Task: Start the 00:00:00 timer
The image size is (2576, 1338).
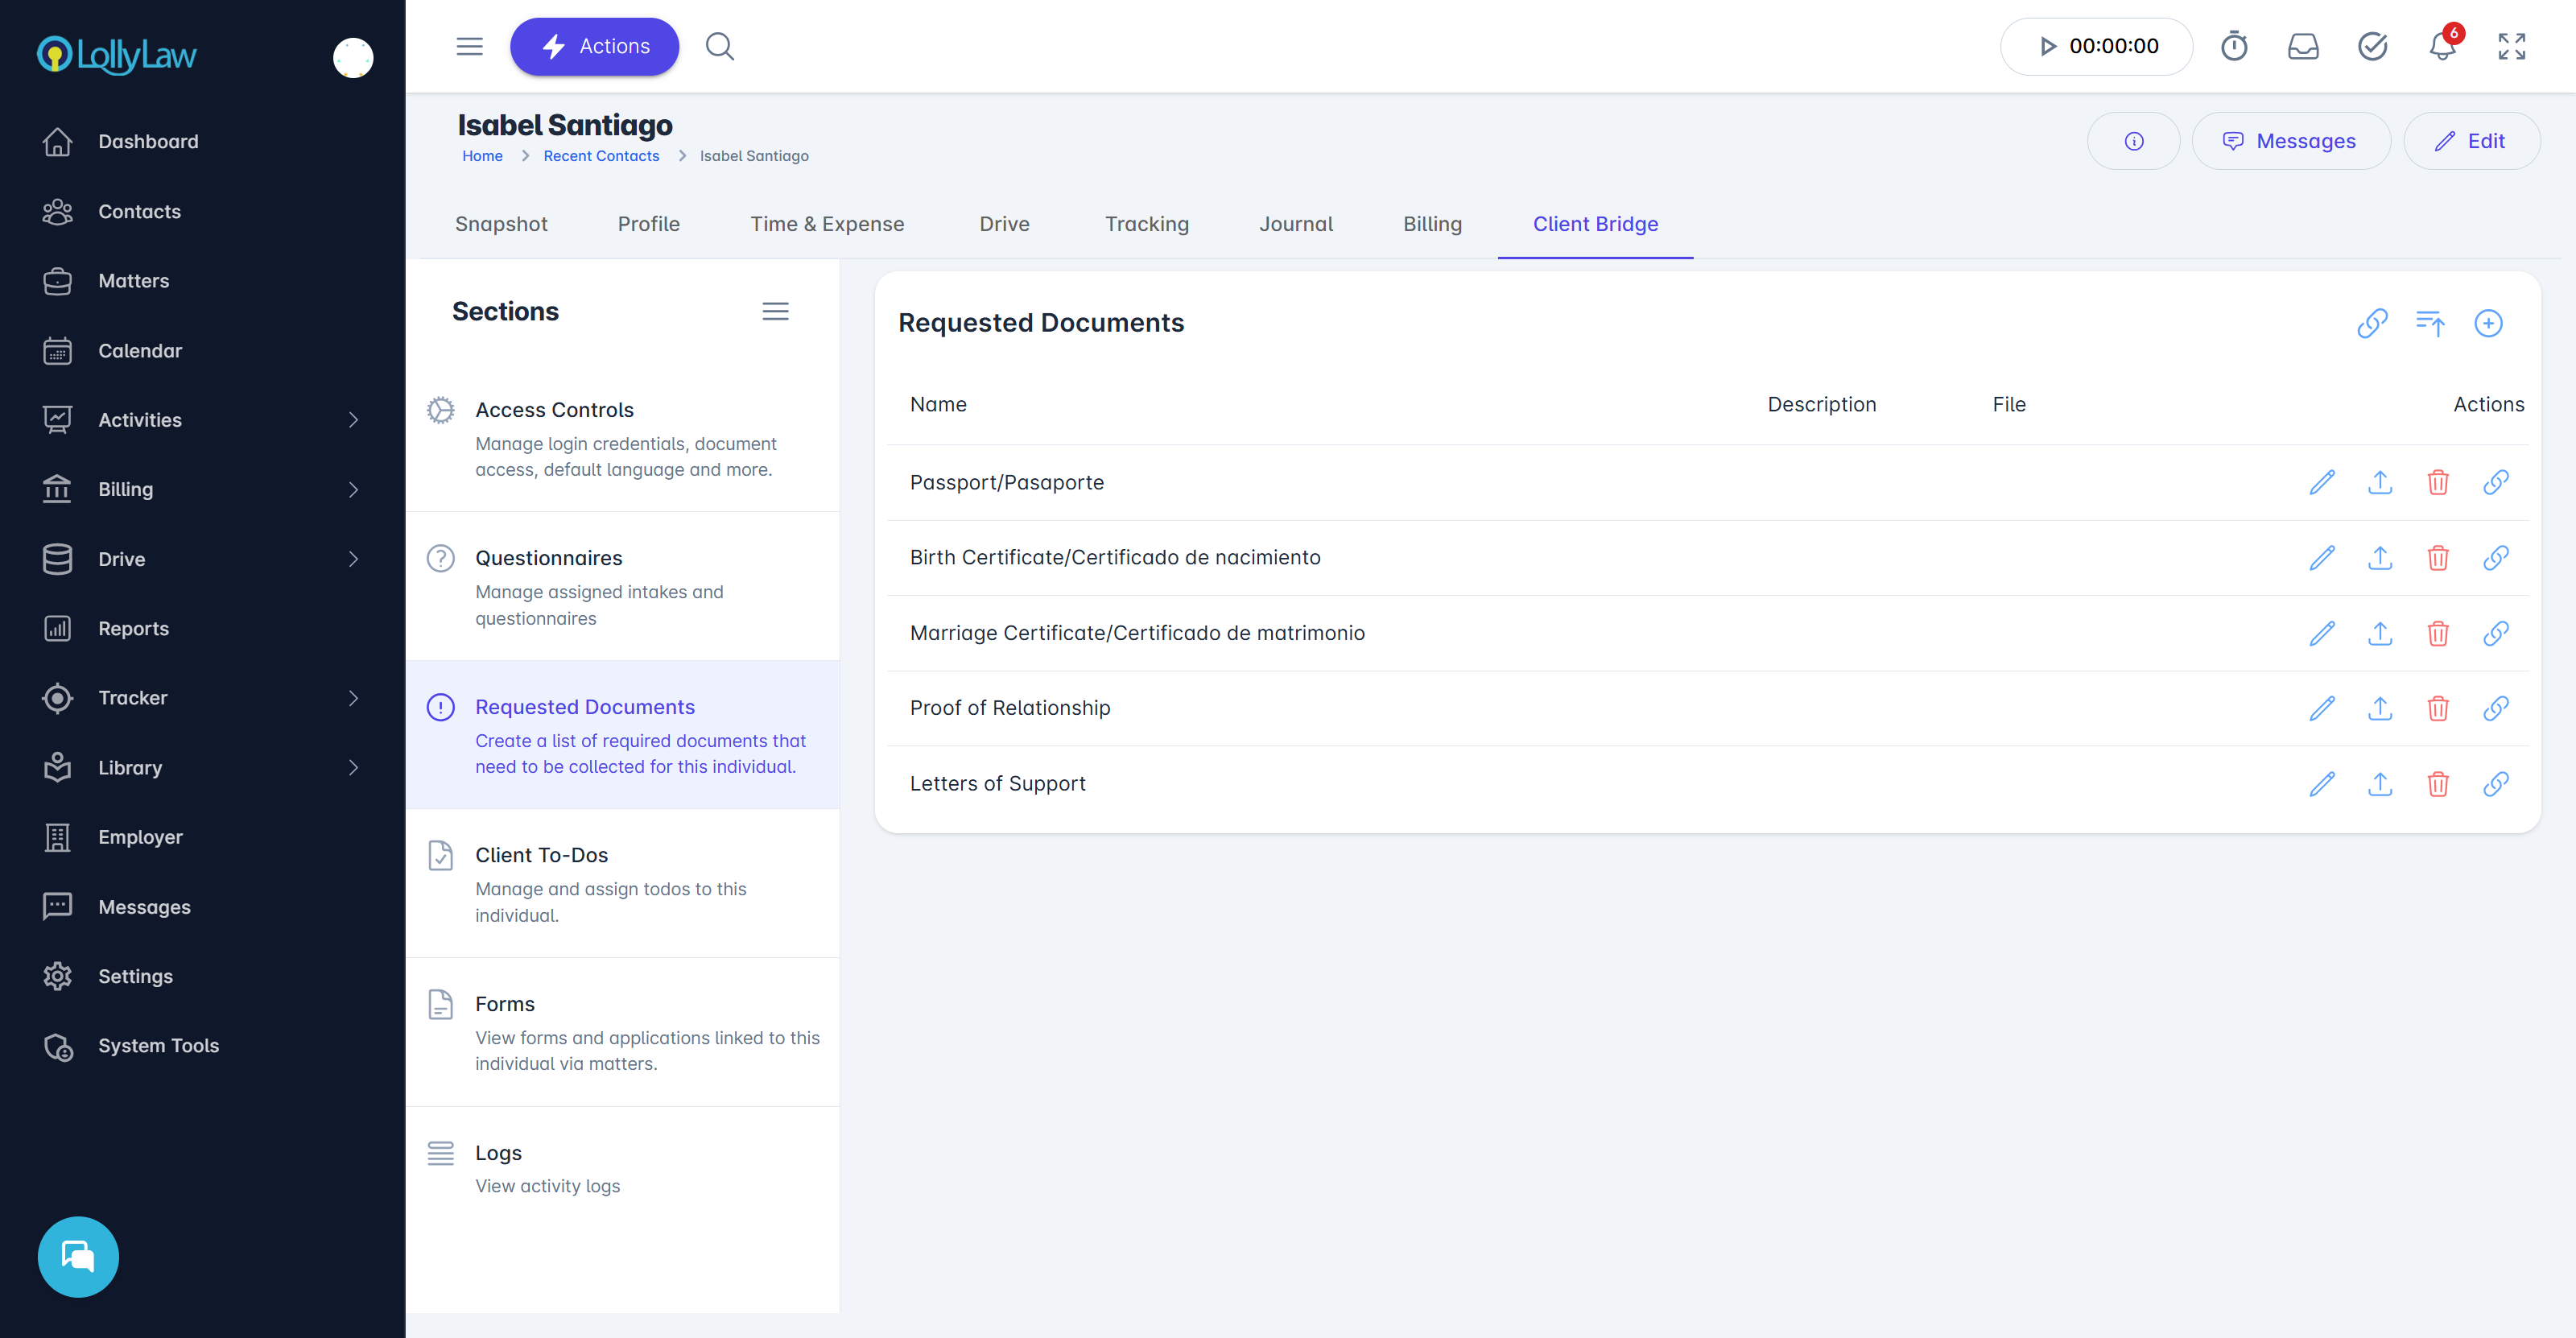Action: point(2047,47)
